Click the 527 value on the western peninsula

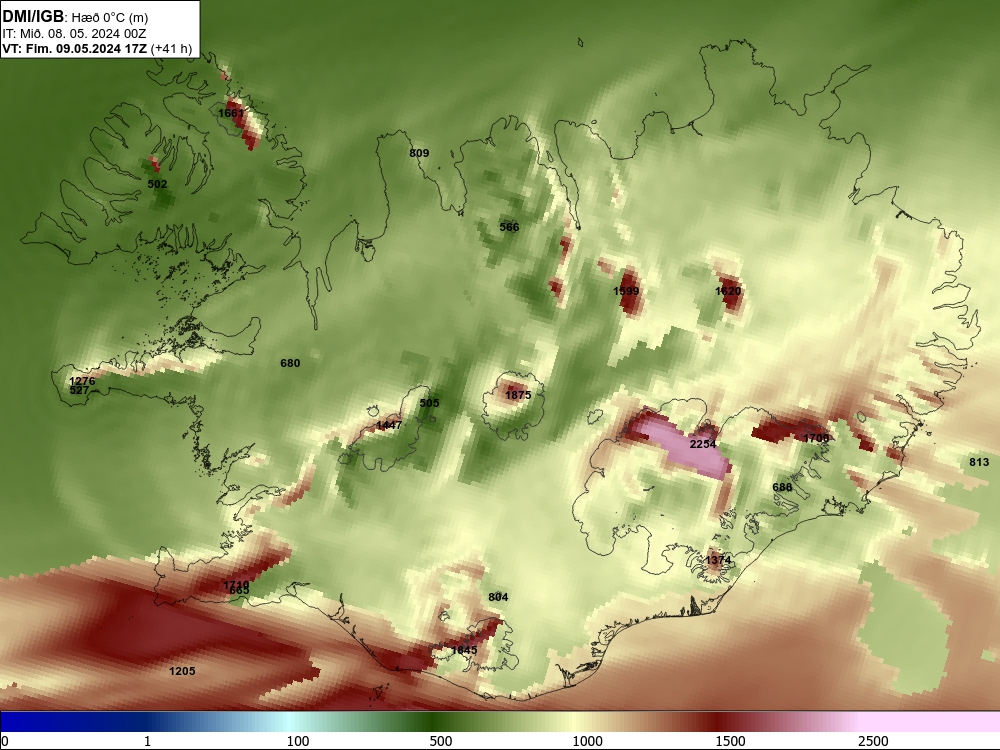coord(79,390)
